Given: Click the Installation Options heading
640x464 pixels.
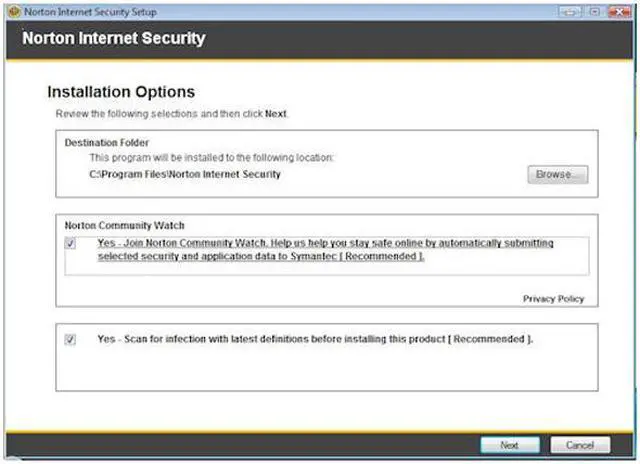Looking at the screenshot, I should 121,92.
